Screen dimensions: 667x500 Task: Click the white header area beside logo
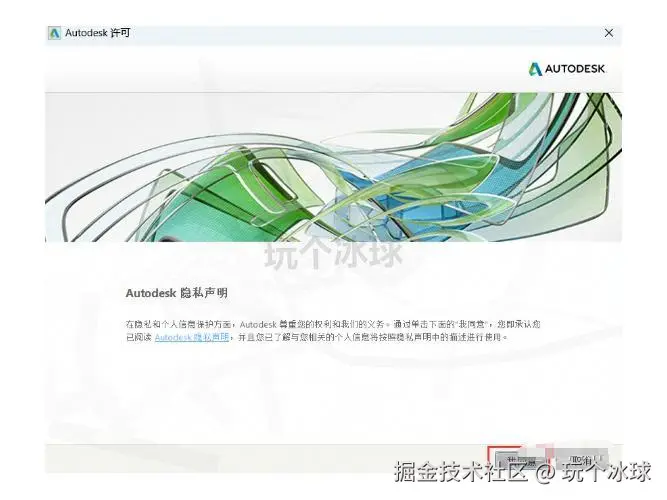pos(285,69)
